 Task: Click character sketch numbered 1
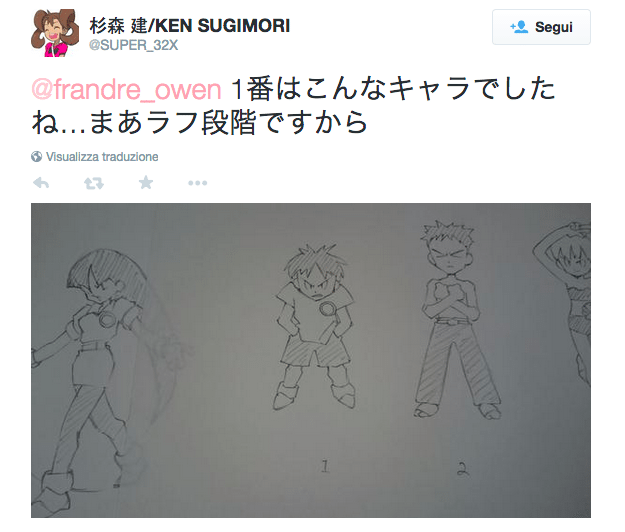pyautogui.click(x=314, y=327)
